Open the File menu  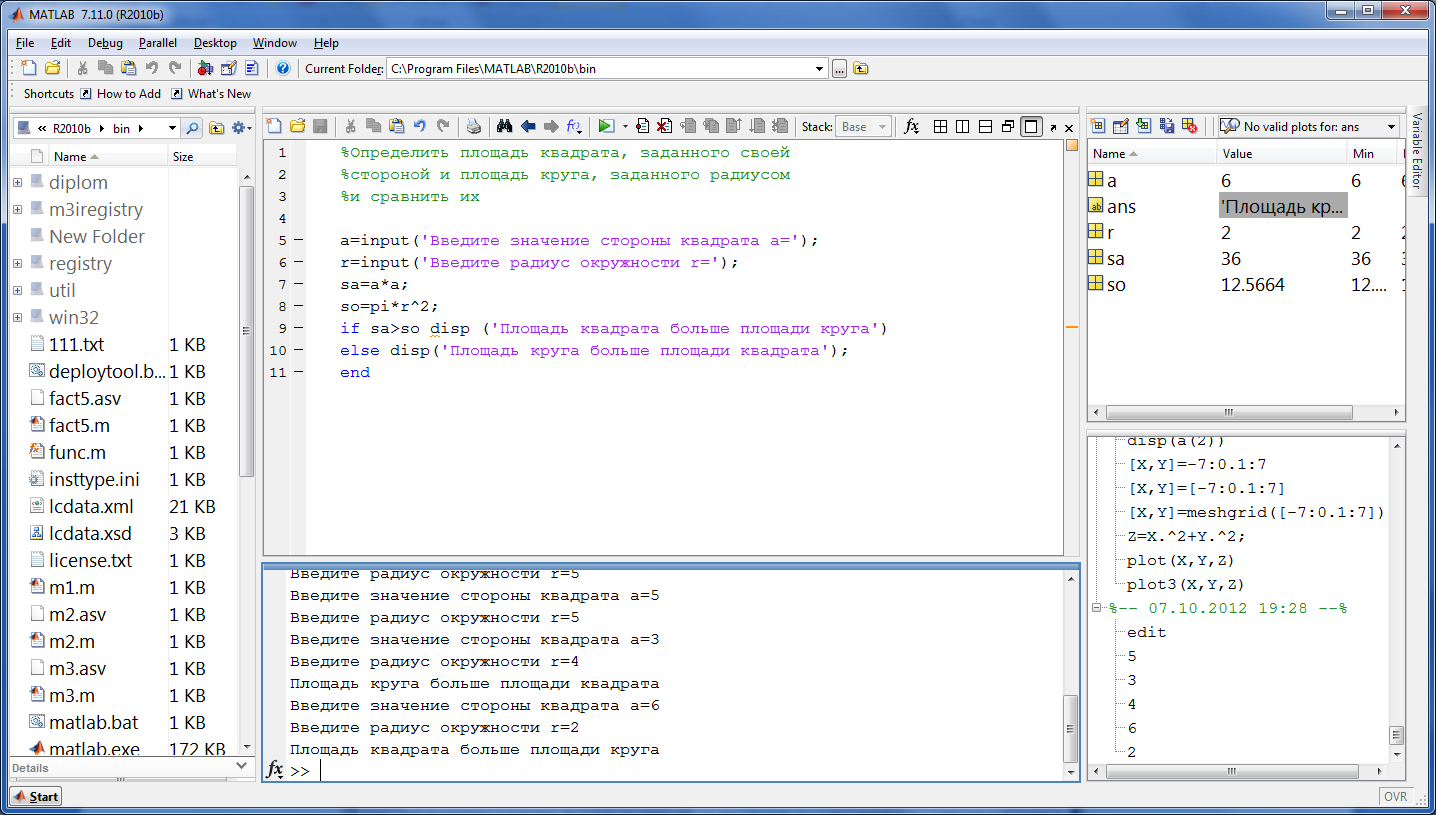point(25,43)
